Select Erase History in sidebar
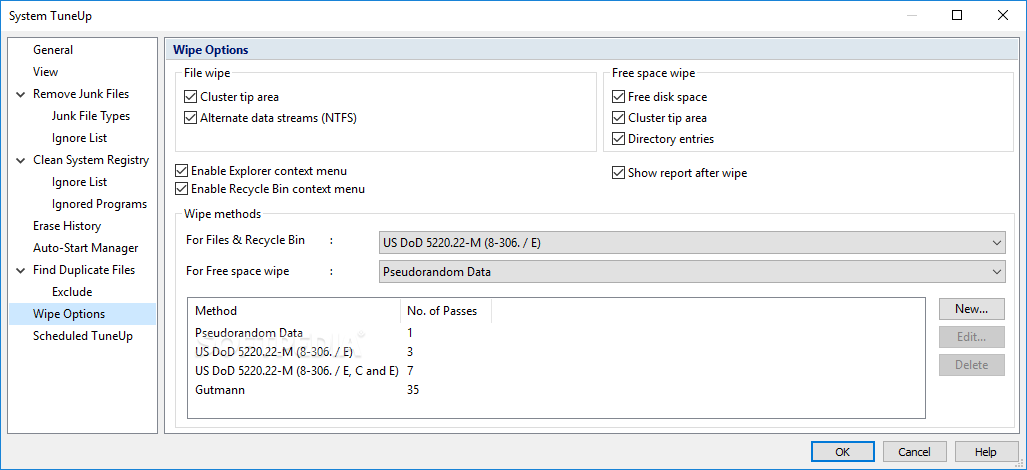The width and height of the screenshot is (1027, 470). pyautogui.click(x=67, y=226)
